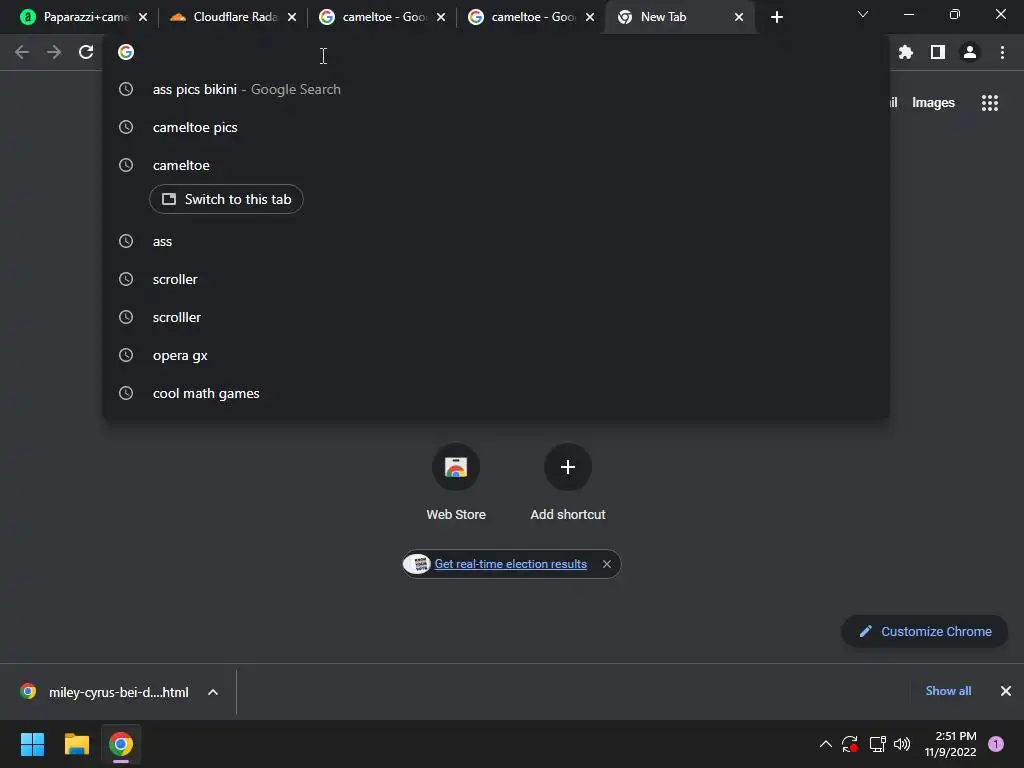Click the Switch to this tab button
This screenshot has width=1024, height=768.
tap(226, 199)
